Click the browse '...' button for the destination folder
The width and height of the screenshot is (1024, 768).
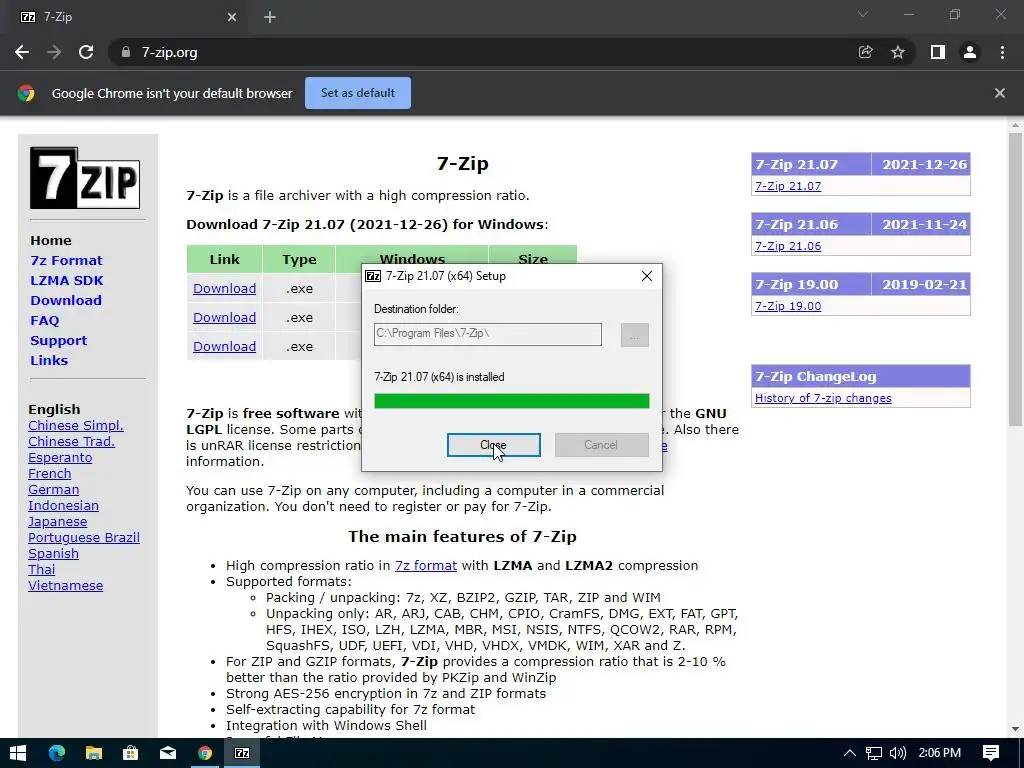(635, 335)
